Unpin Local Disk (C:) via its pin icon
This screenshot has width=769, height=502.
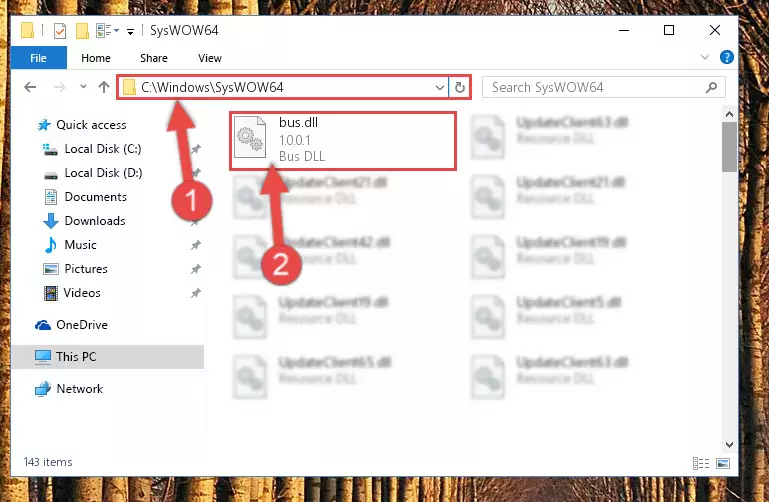click(196, 149)
